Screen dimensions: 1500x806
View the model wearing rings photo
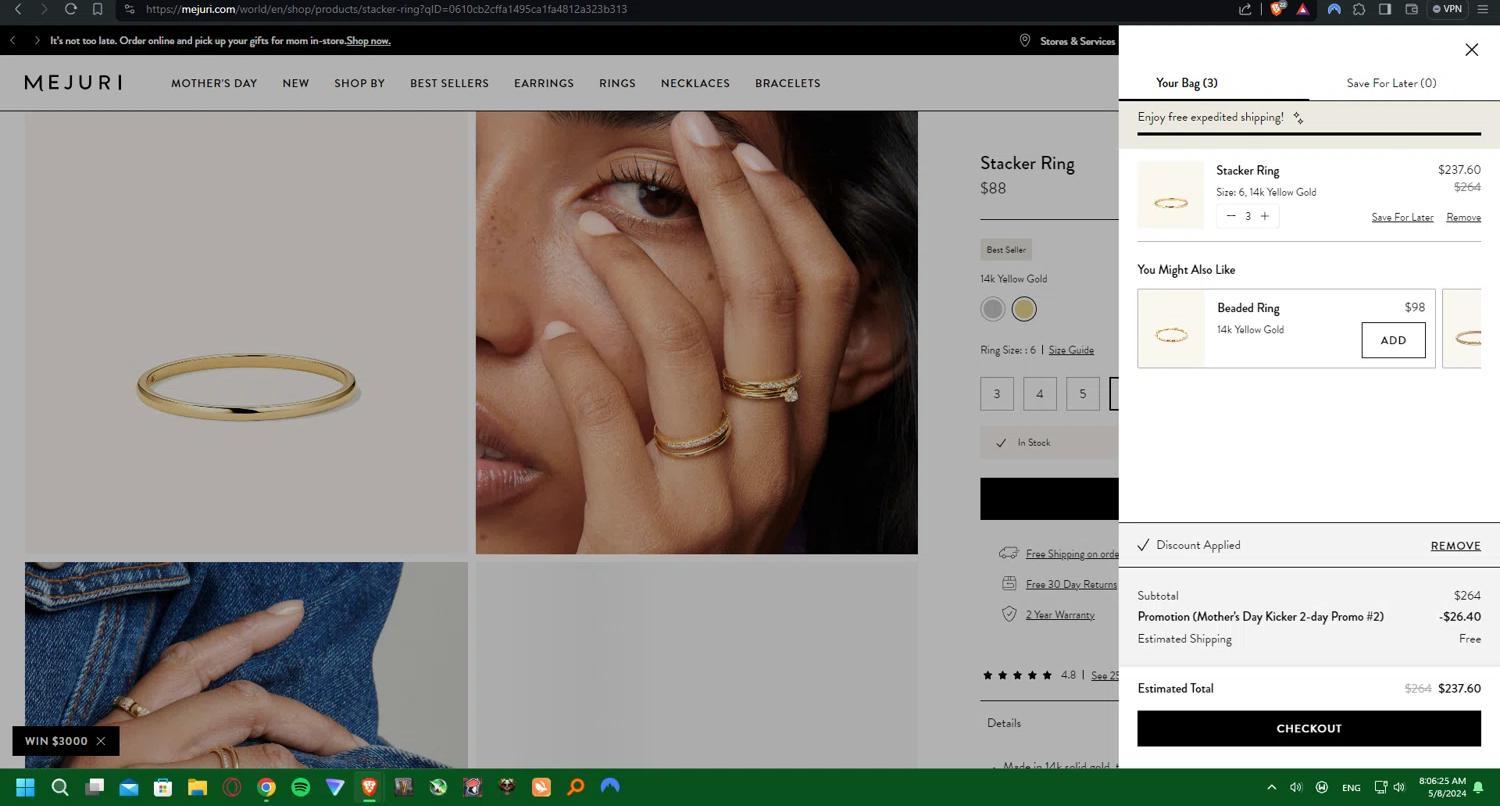697,332
